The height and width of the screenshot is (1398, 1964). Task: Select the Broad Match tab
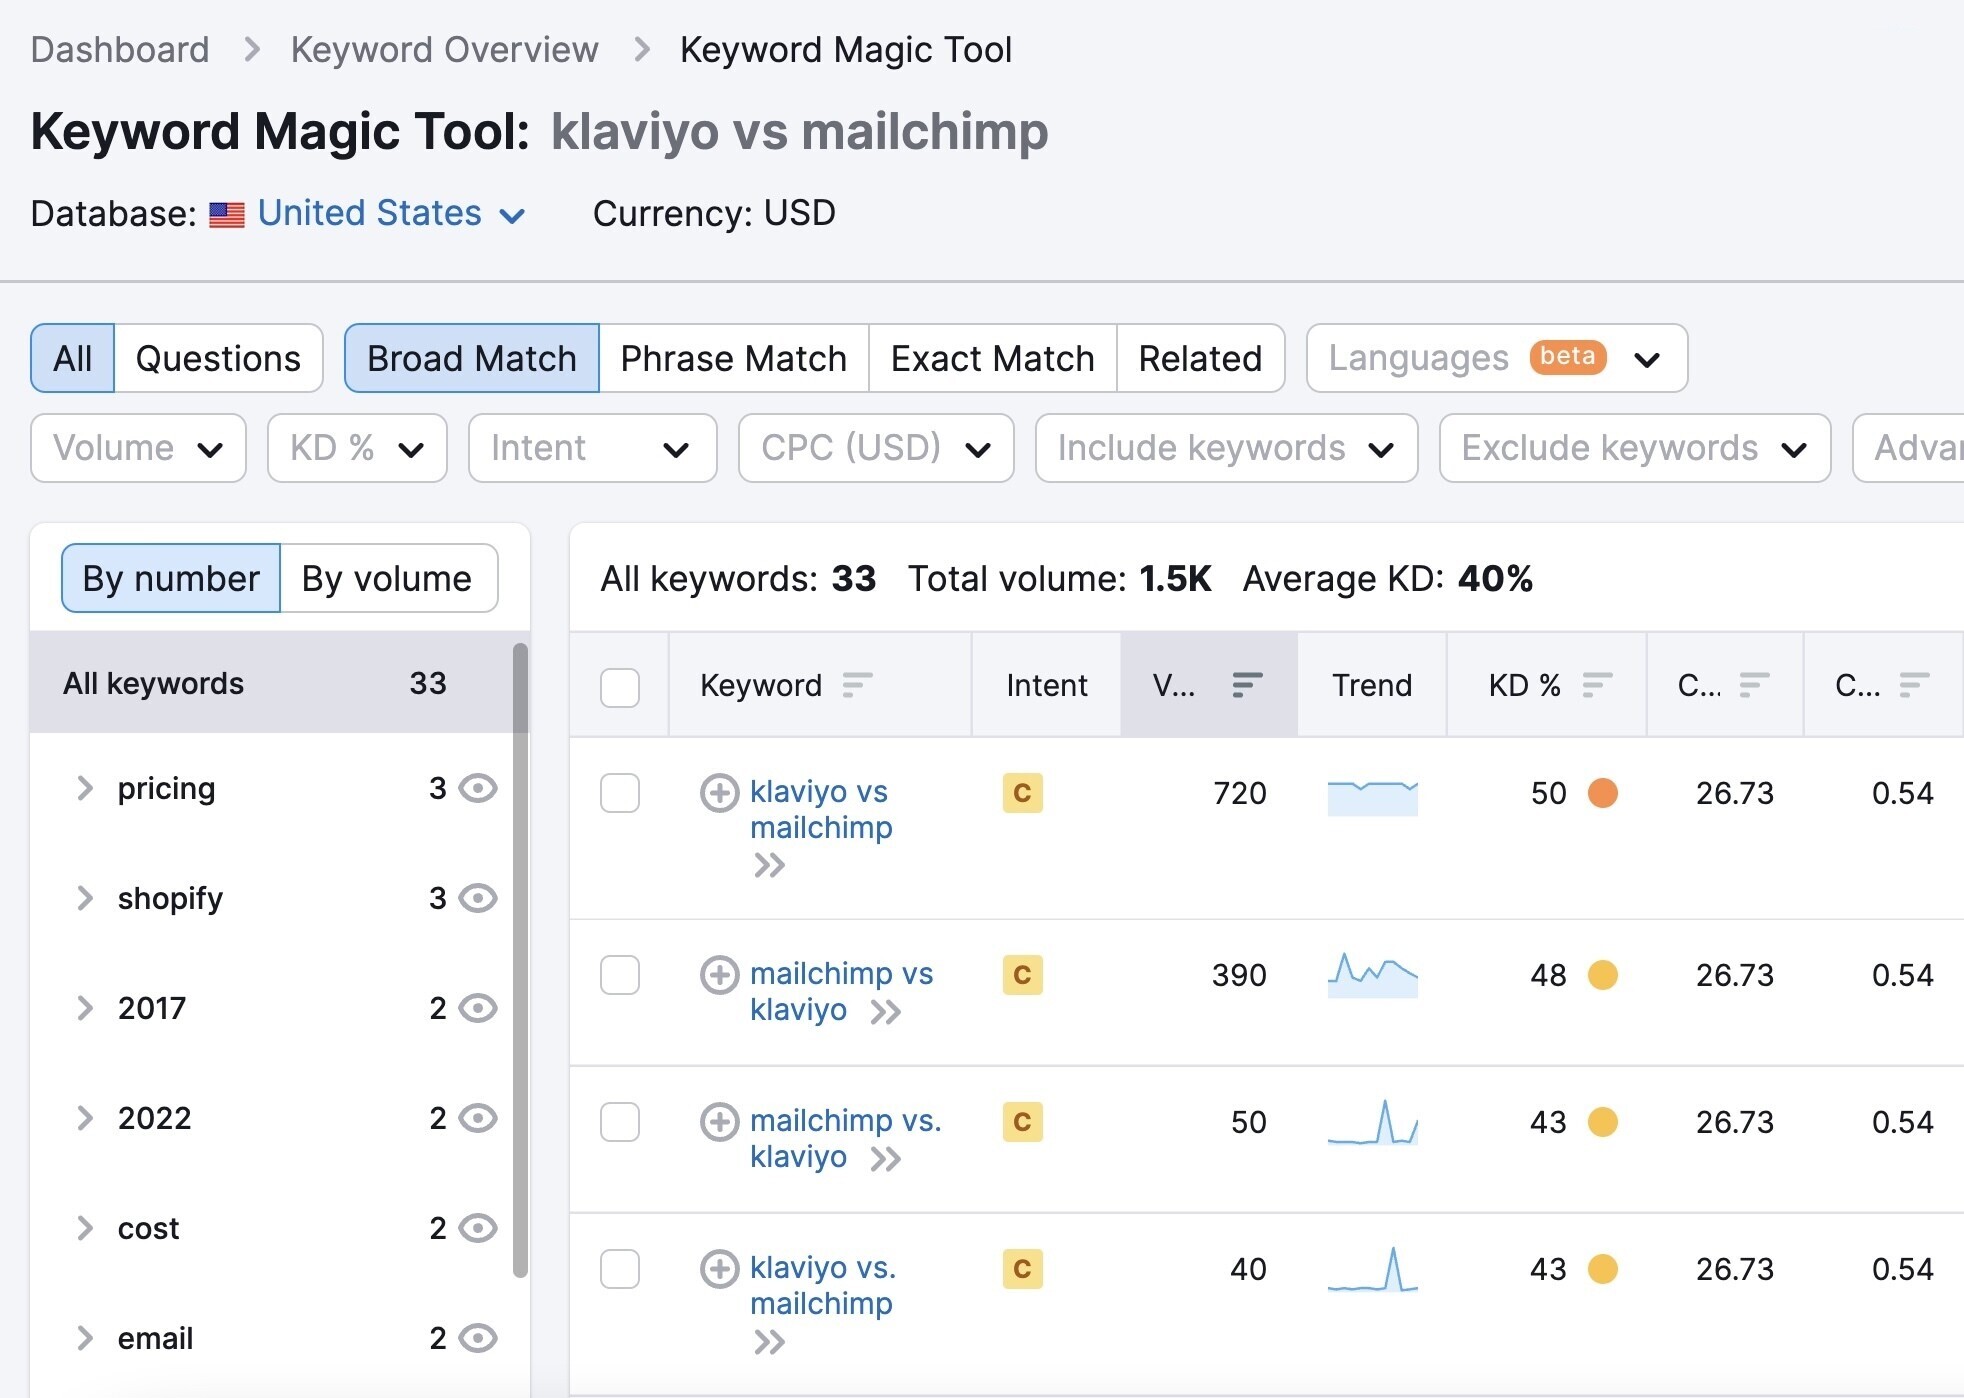pos(472,358)
